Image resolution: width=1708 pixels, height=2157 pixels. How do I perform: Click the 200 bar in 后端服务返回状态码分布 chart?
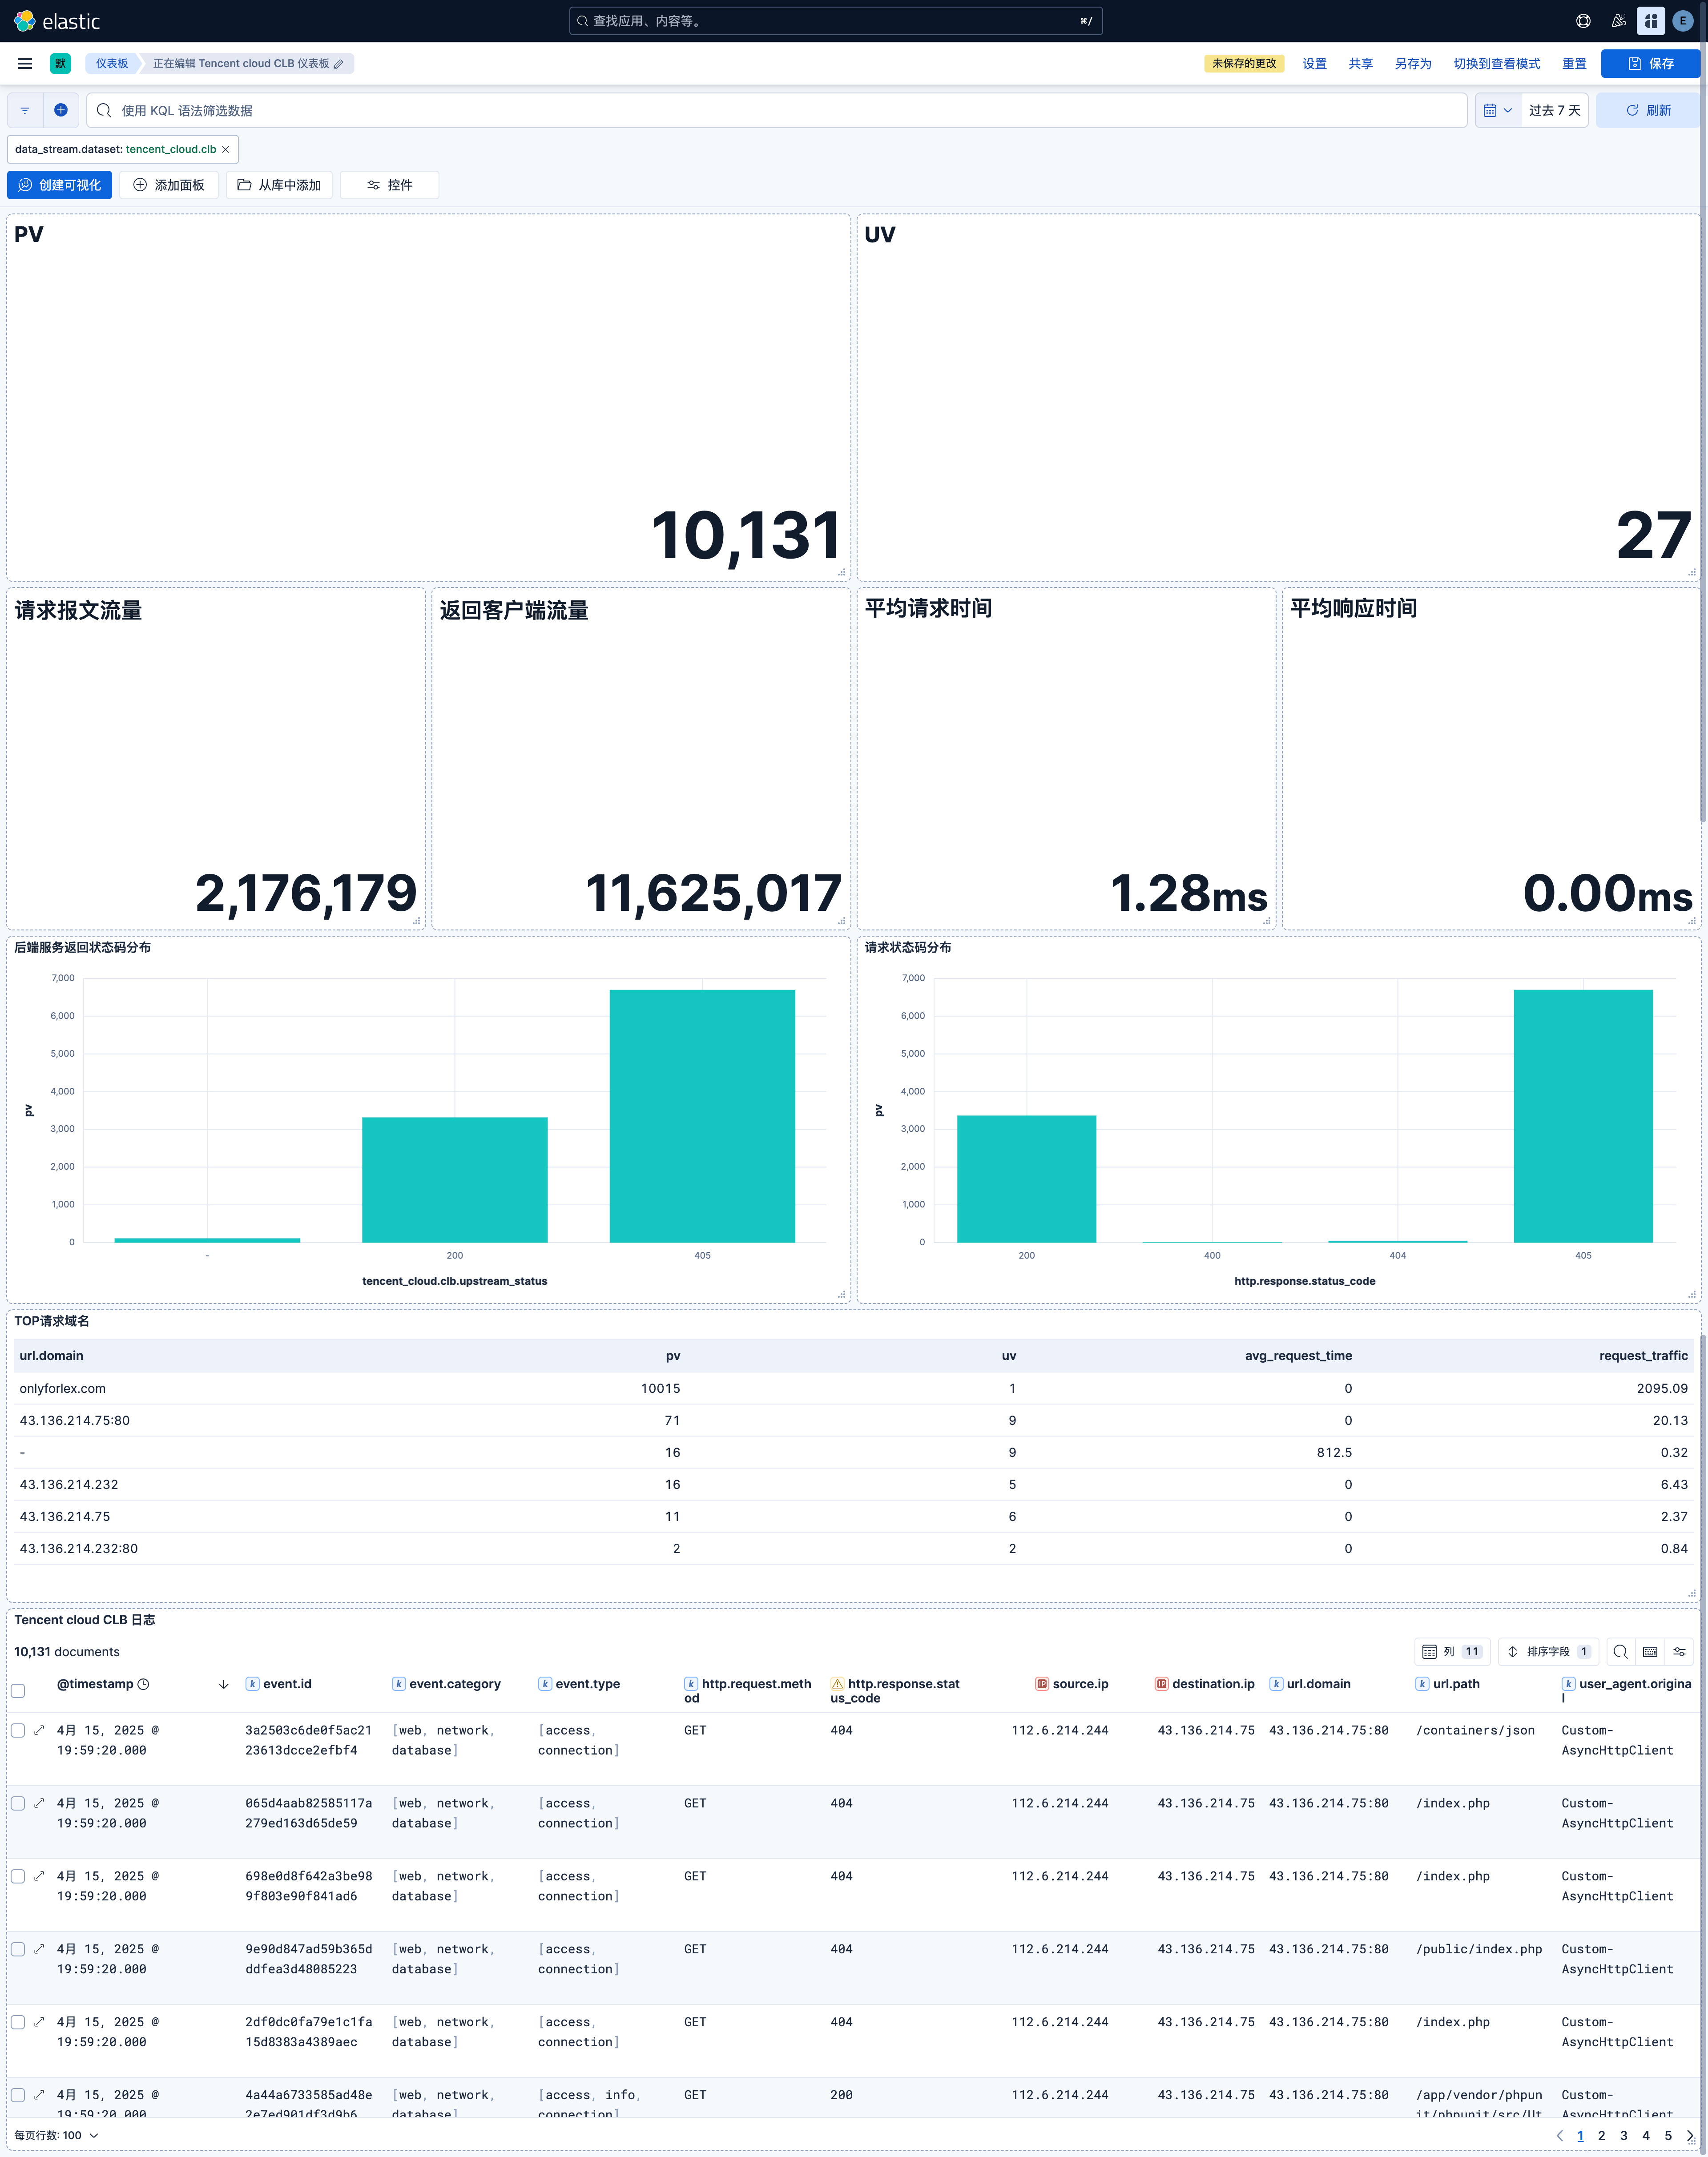[x=455, y=1180]
